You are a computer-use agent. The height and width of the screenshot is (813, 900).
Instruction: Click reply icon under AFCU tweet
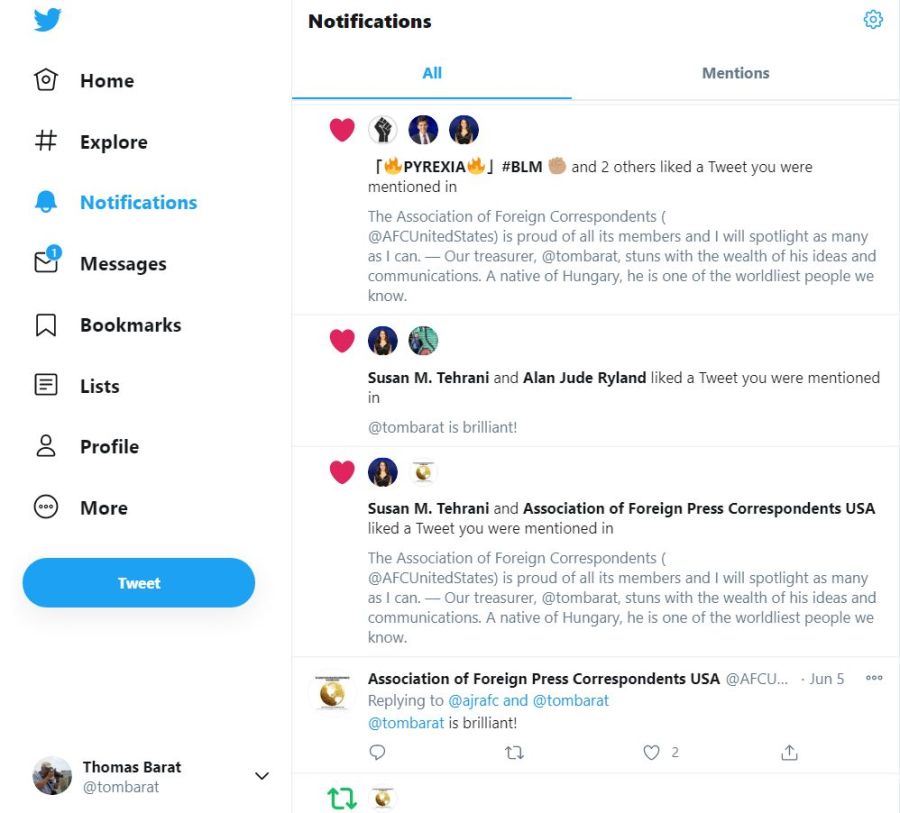[377, 753]
